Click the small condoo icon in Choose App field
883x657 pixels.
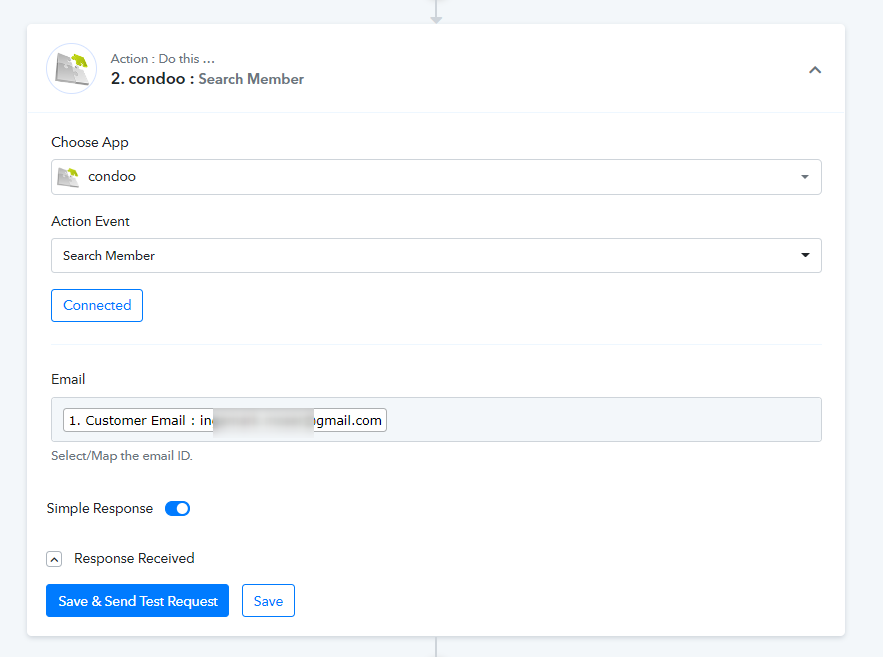68,177
